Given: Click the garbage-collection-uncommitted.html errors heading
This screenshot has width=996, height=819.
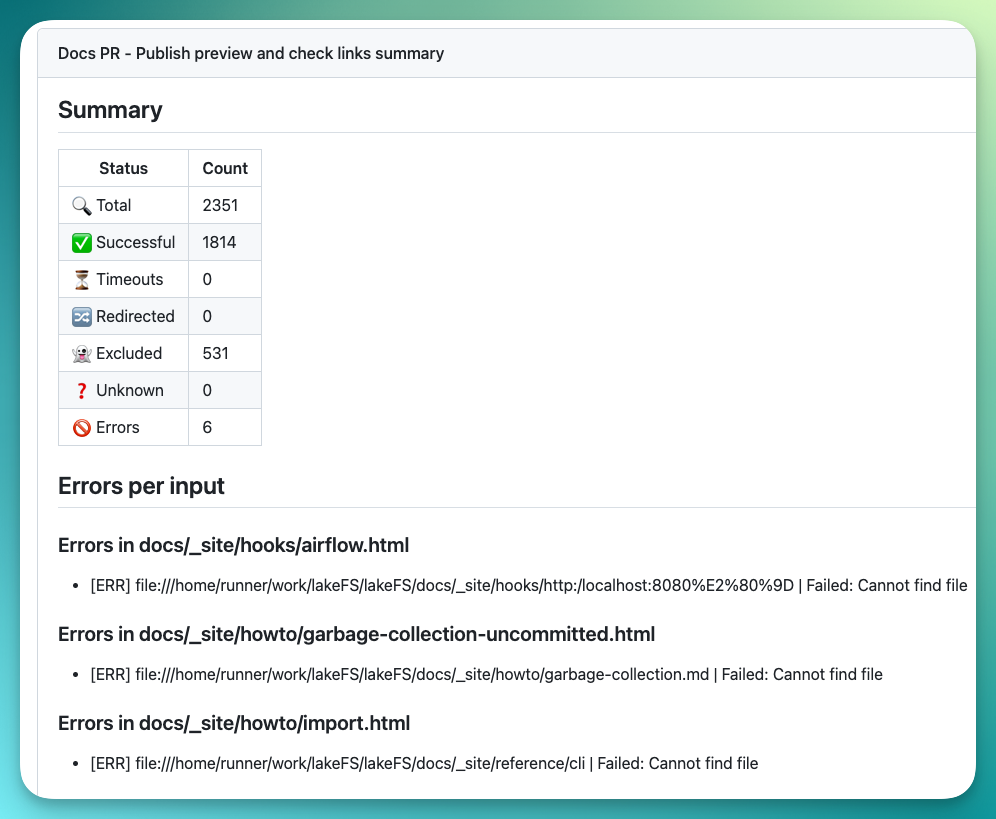Looking at the screenshot, I should [x=356, y=634].
